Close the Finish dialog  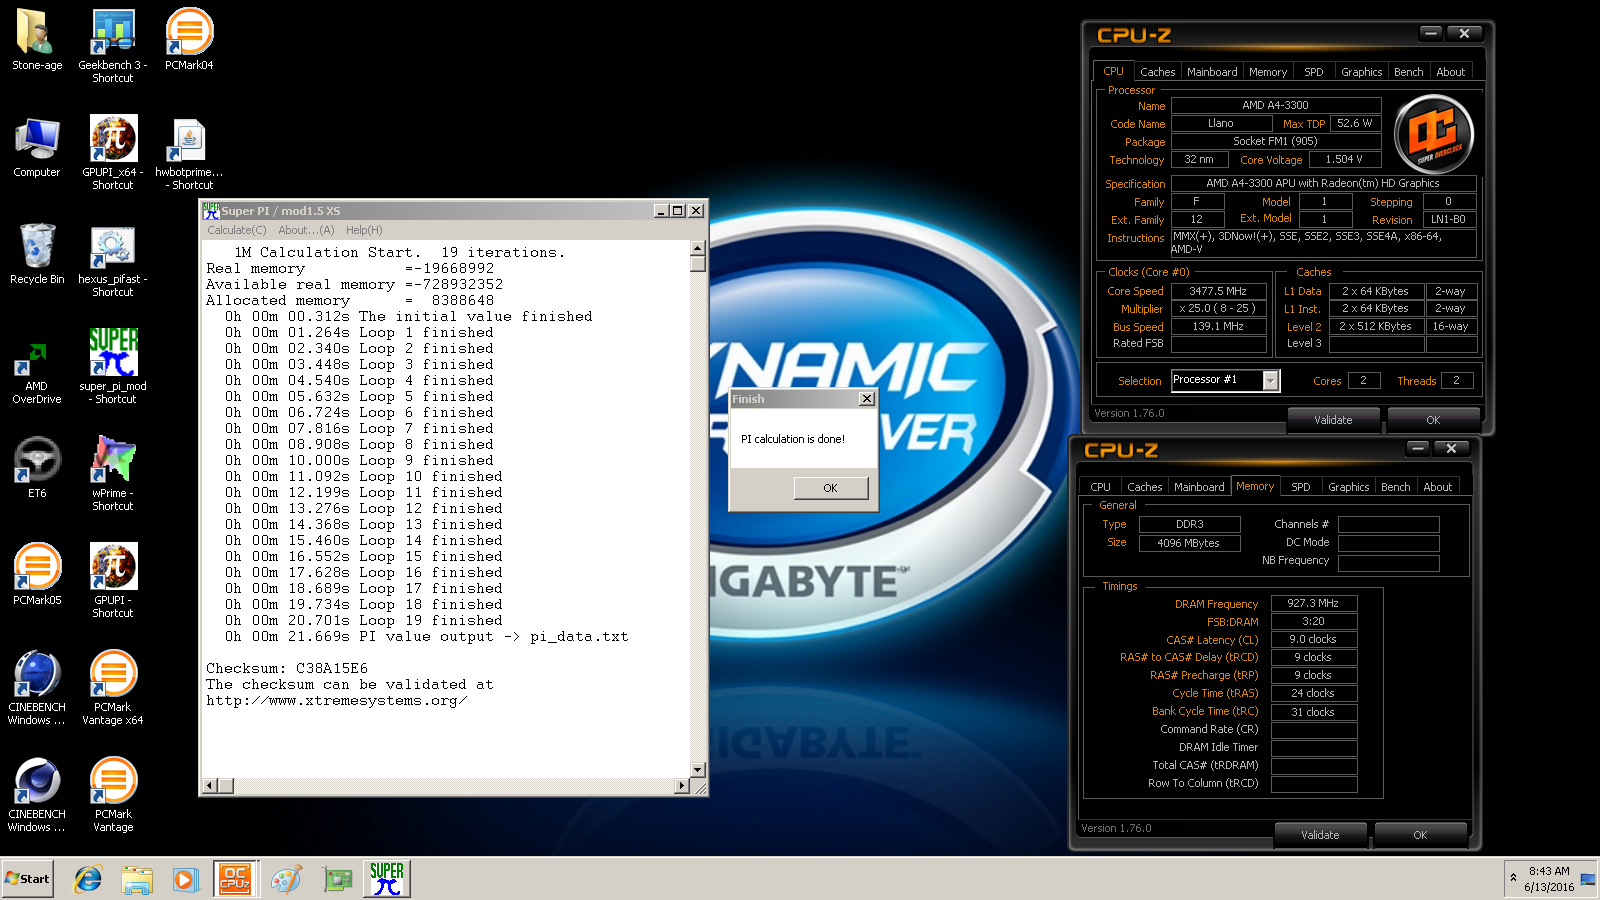pos(867,399)
